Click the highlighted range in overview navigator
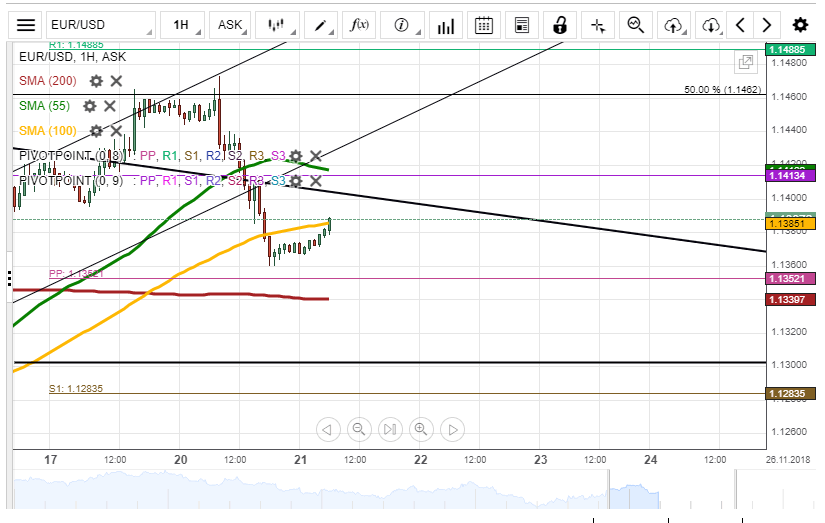825x523 pixels. [634, 496]
